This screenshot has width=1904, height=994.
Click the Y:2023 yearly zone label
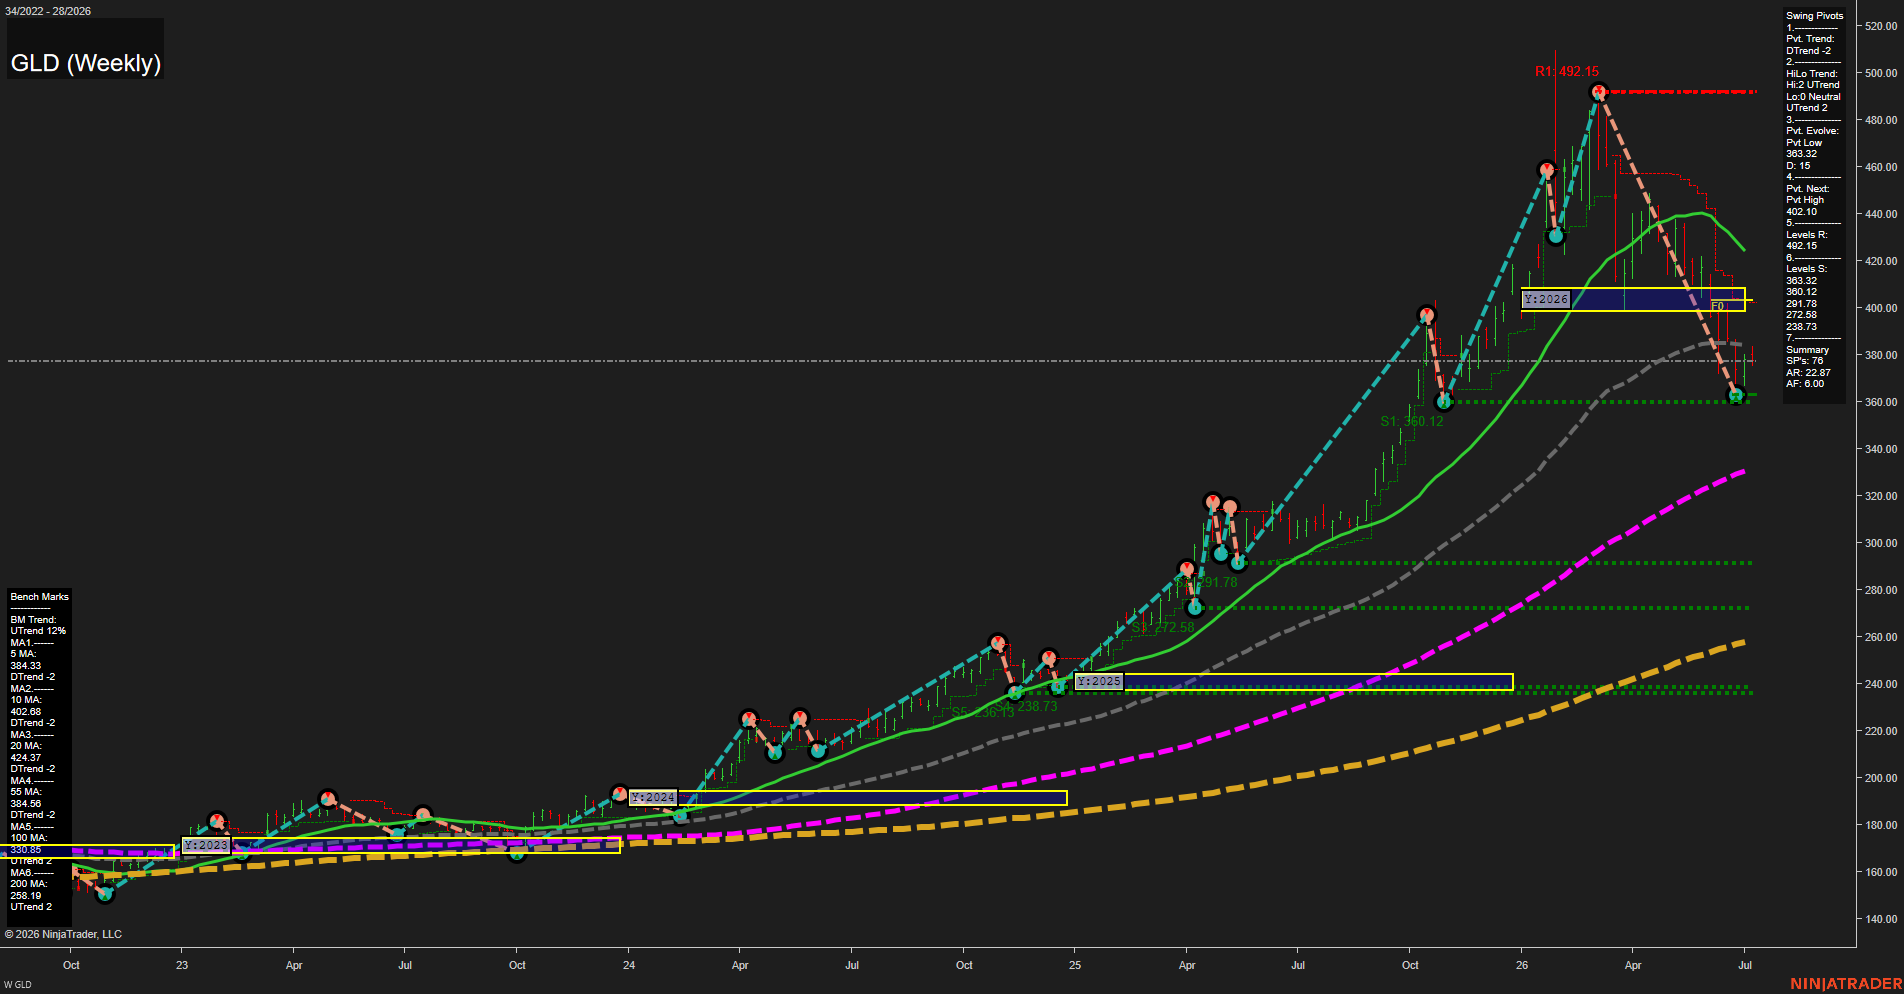pos(206,845)
